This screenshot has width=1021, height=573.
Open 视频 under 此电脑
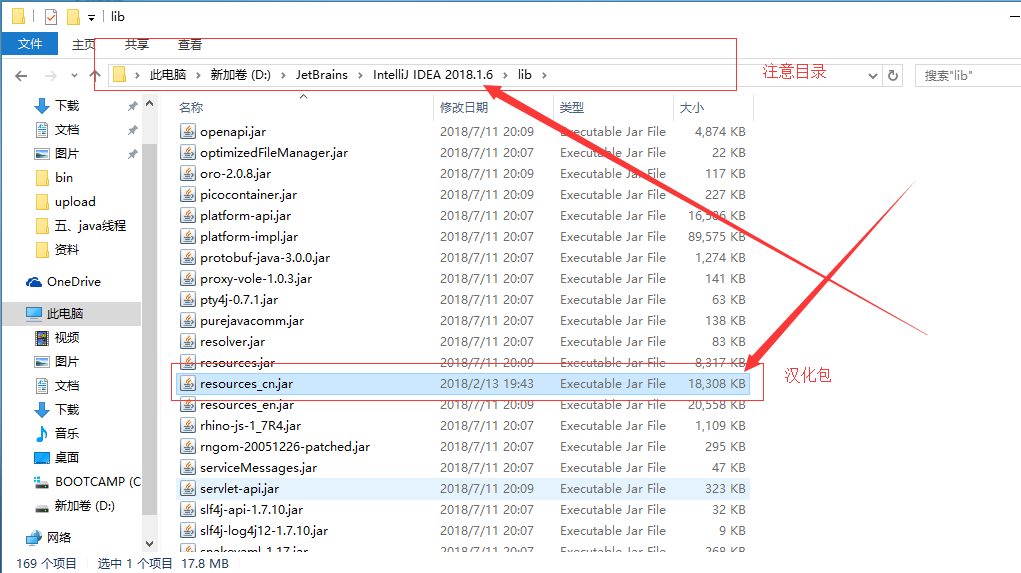[66, 338]
